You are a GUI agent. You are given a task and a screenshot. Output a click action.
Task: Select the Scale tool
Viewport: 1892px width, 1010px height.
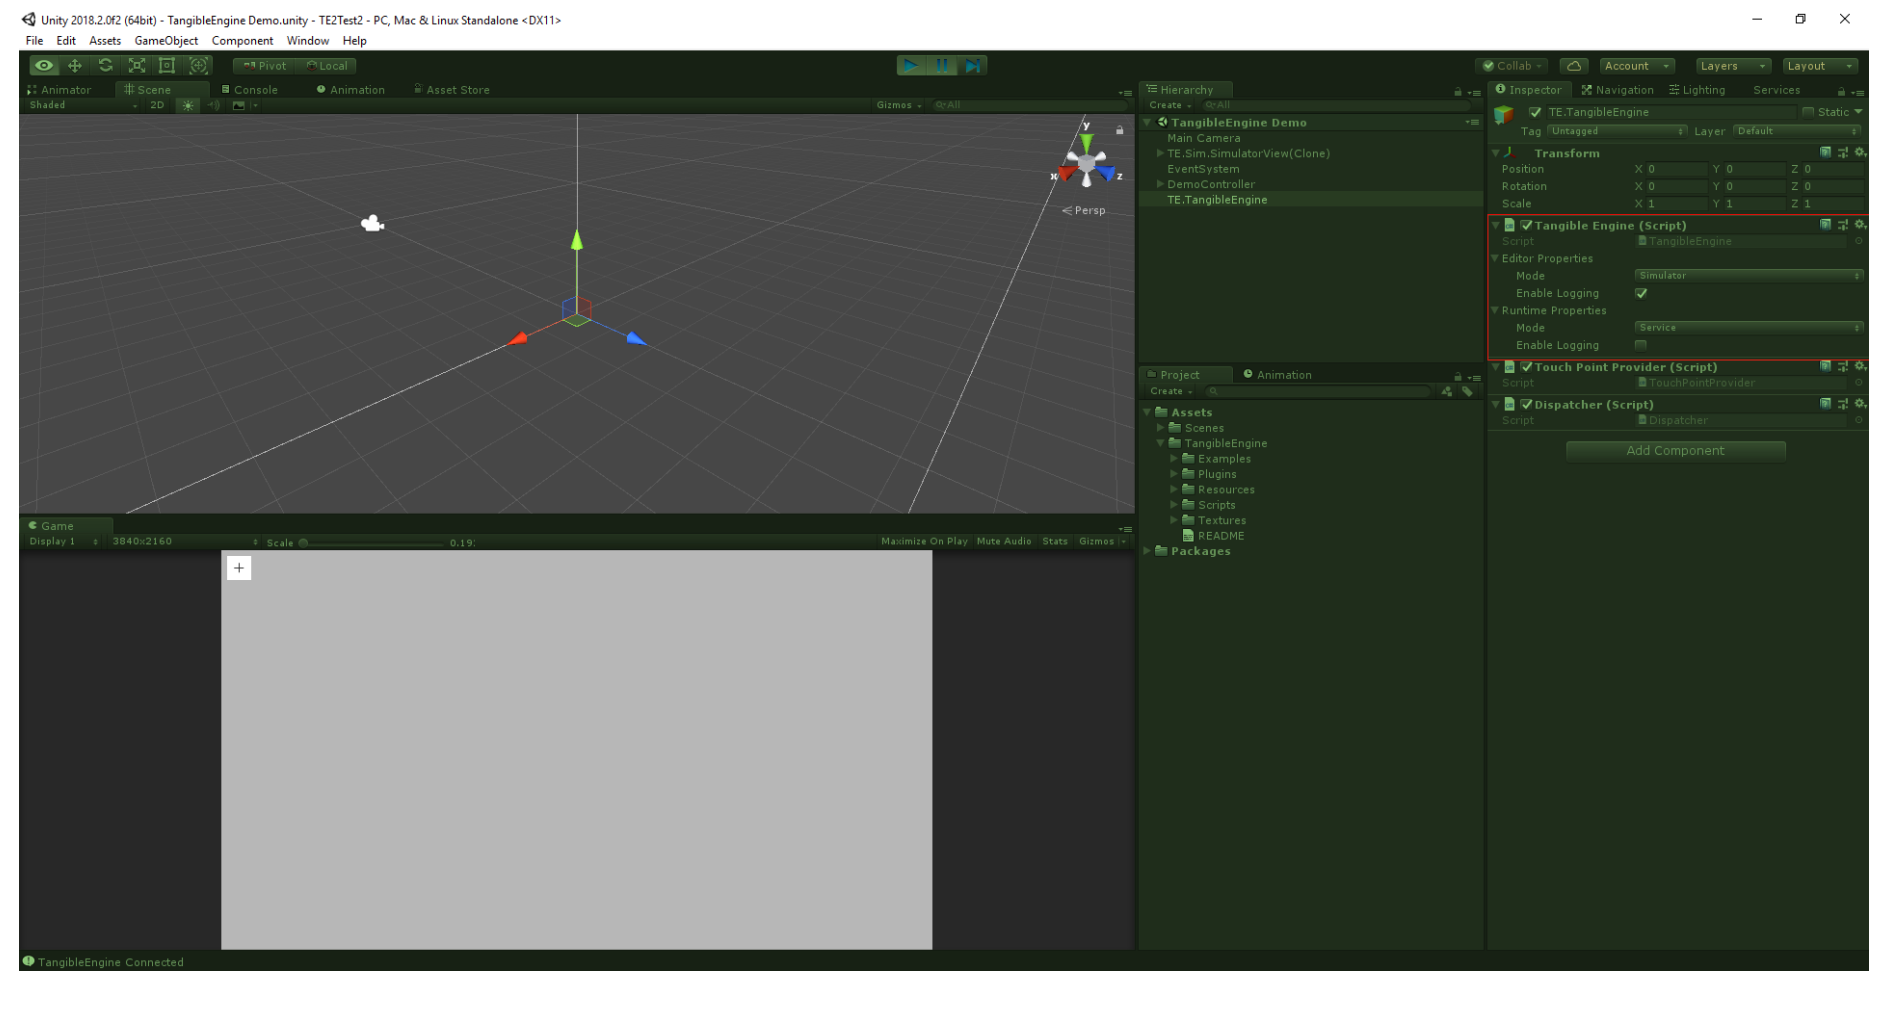137,66
